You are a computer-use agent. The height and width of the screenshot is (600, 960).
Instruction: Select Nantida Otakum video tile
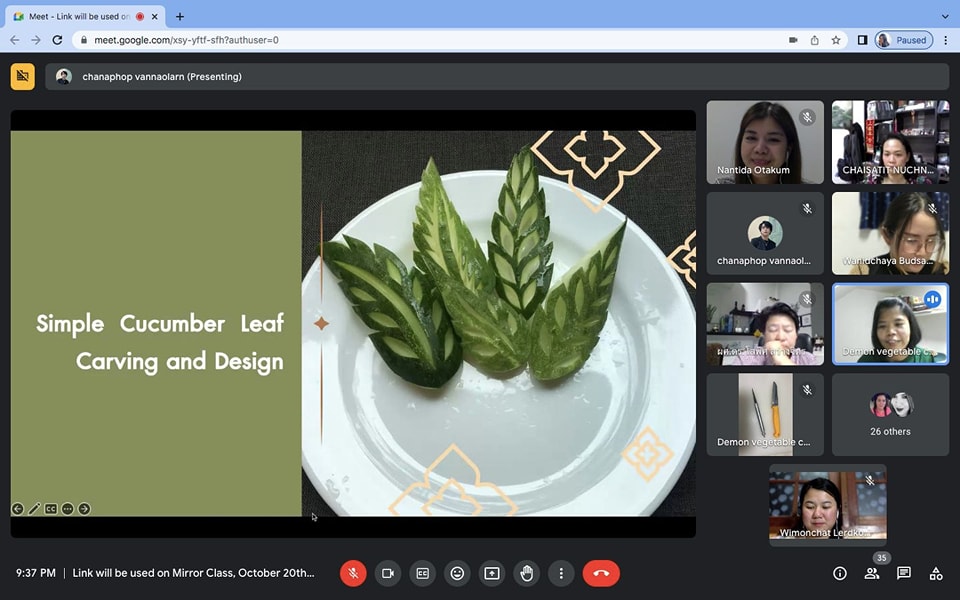pos(765,142)
